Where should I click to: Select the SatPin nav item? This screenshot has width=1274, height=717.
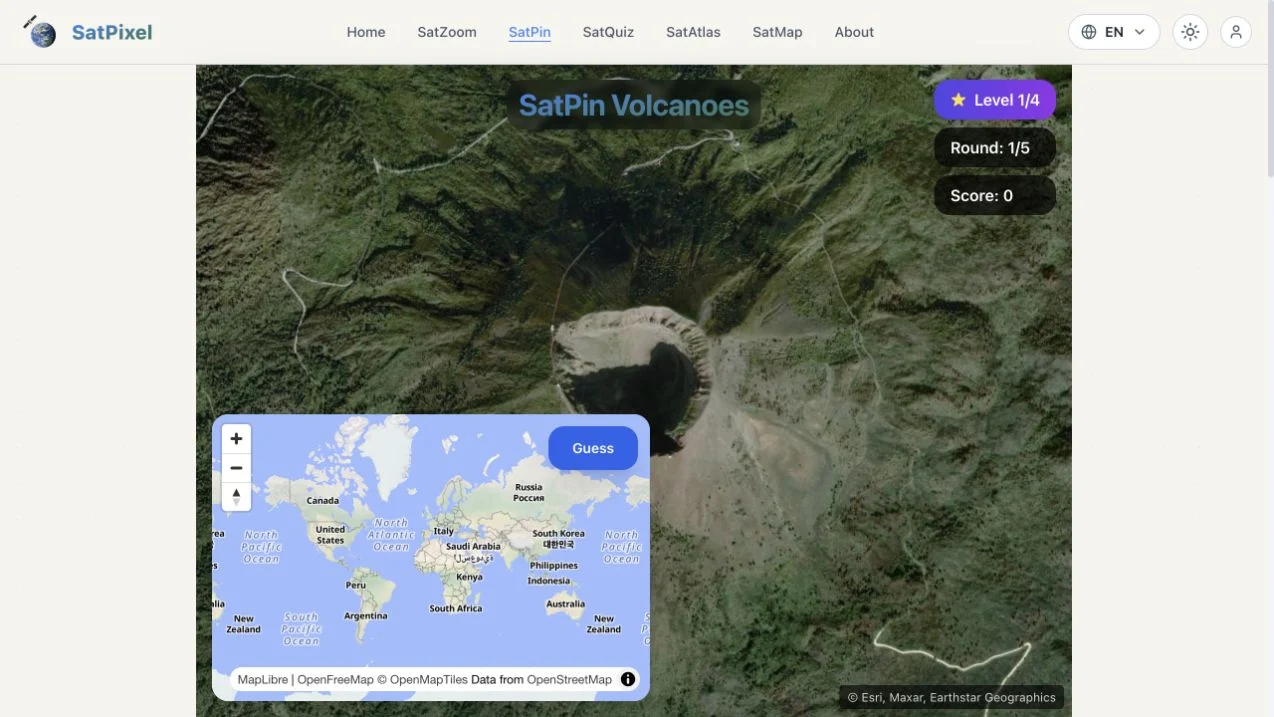[530, 32]
